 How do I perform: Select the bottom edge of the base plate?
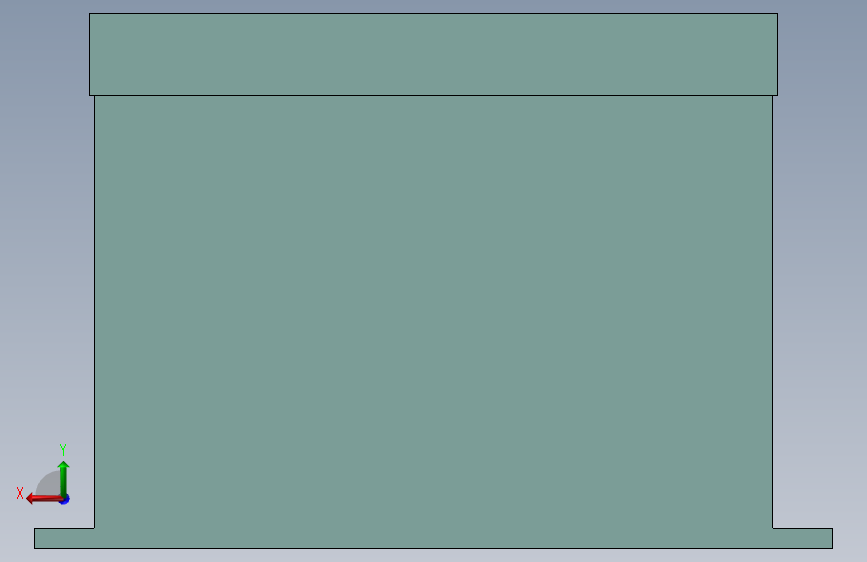434,548
